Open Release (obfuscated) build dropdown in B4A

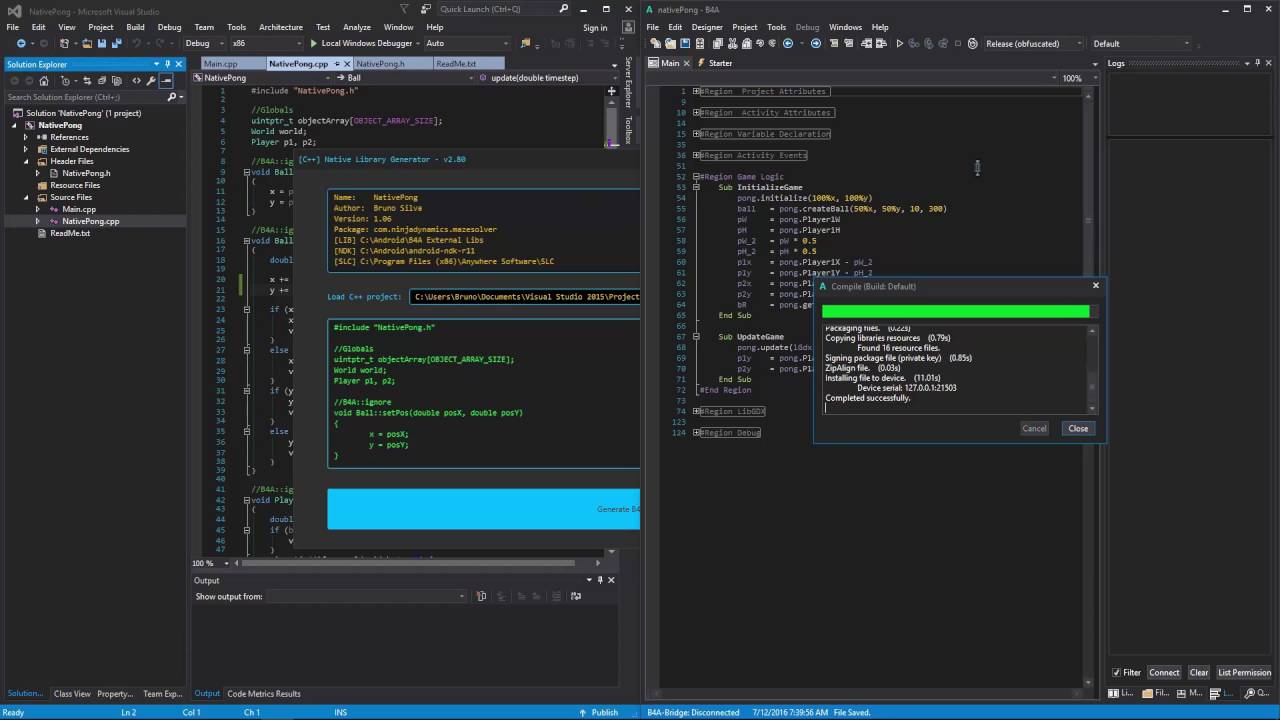[1034, 43]
